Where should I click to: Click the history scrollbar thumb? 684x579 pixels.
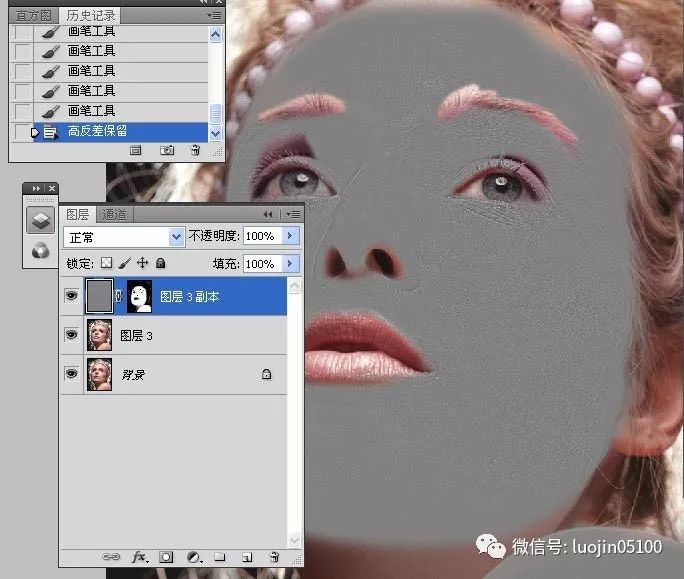point(215,113)
